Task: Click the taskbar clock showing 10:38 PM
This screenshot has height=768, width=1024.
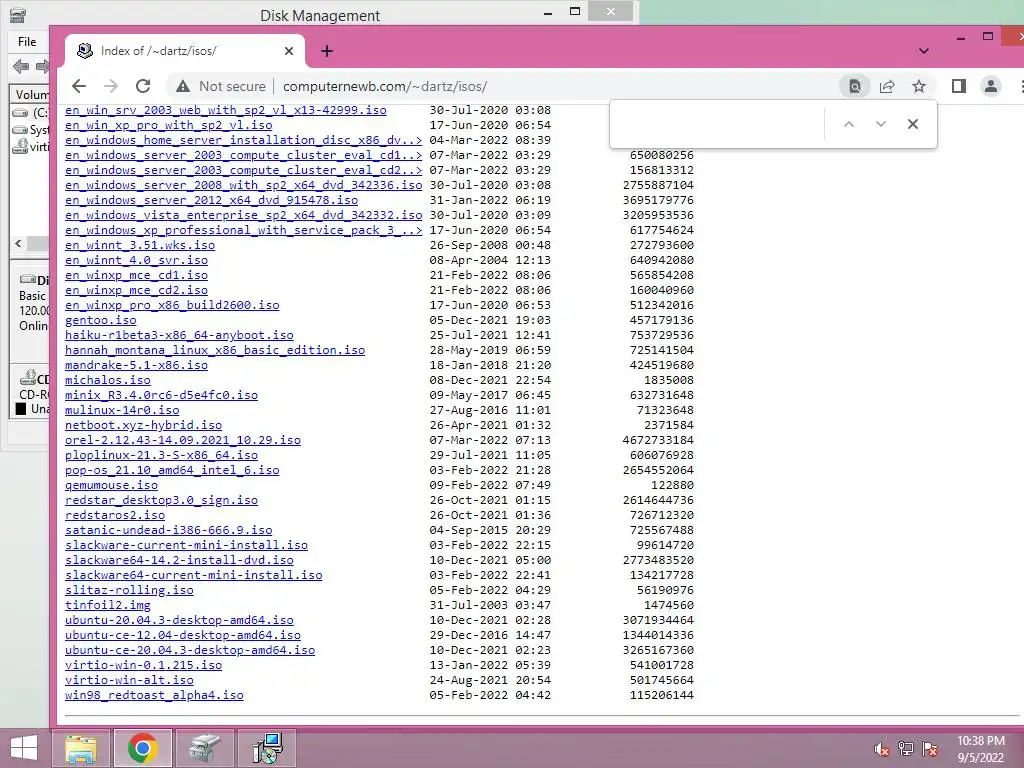Action: 981,749
